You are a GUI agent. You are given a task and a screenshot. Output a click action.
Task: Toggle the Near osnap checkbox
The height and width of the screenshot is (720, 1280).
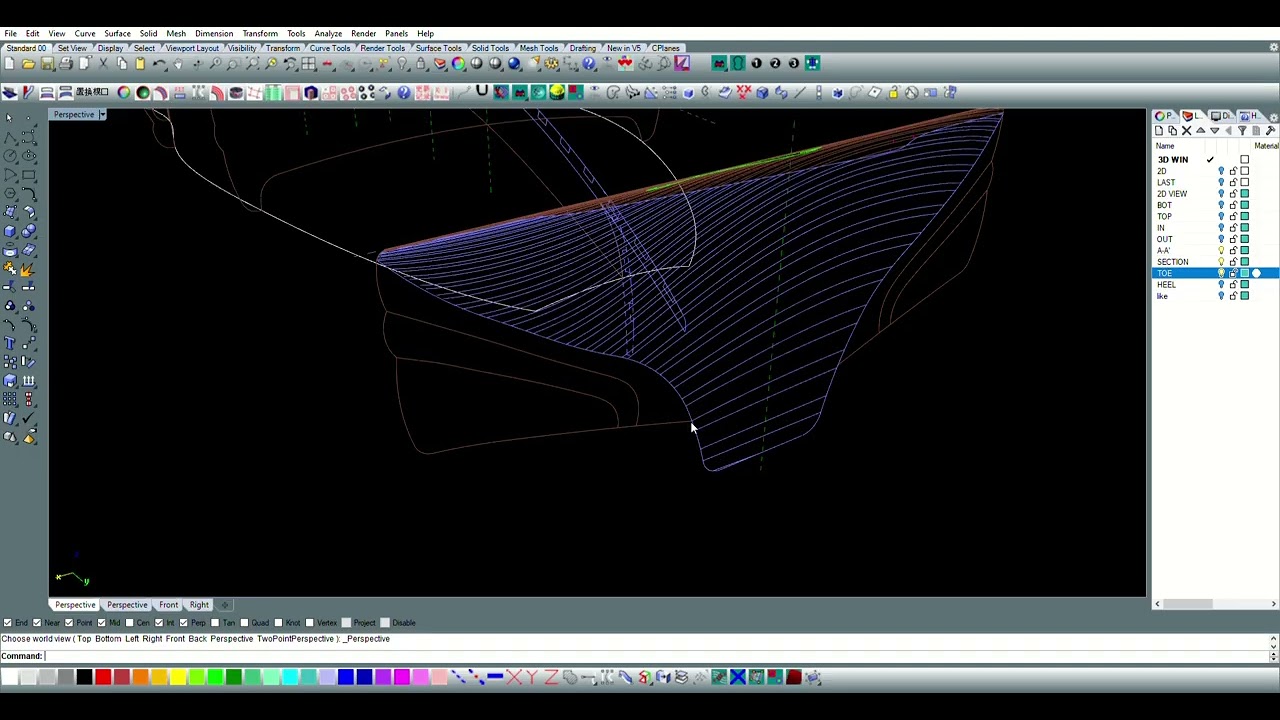coord(37,623)
